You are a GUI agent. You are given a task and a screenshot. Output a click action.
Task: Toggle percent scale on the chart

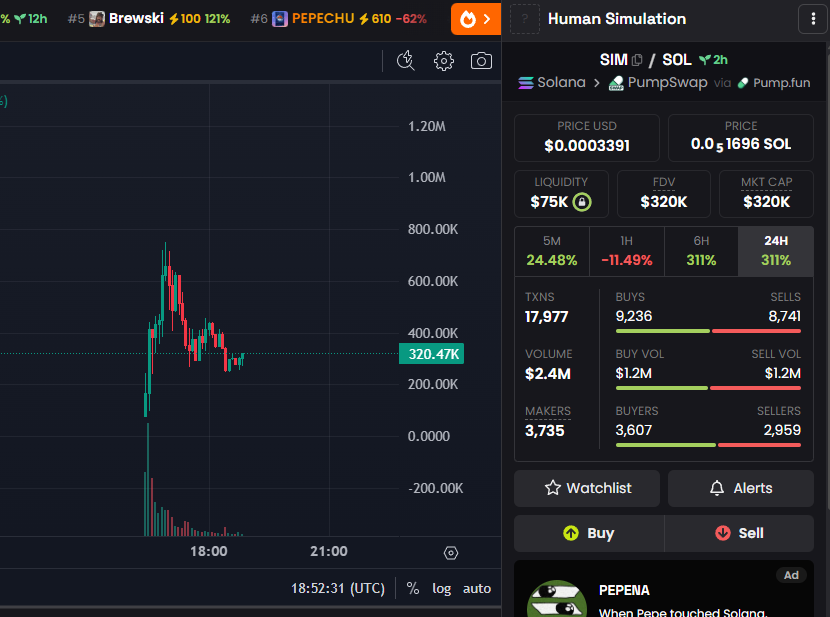[412, 588]
